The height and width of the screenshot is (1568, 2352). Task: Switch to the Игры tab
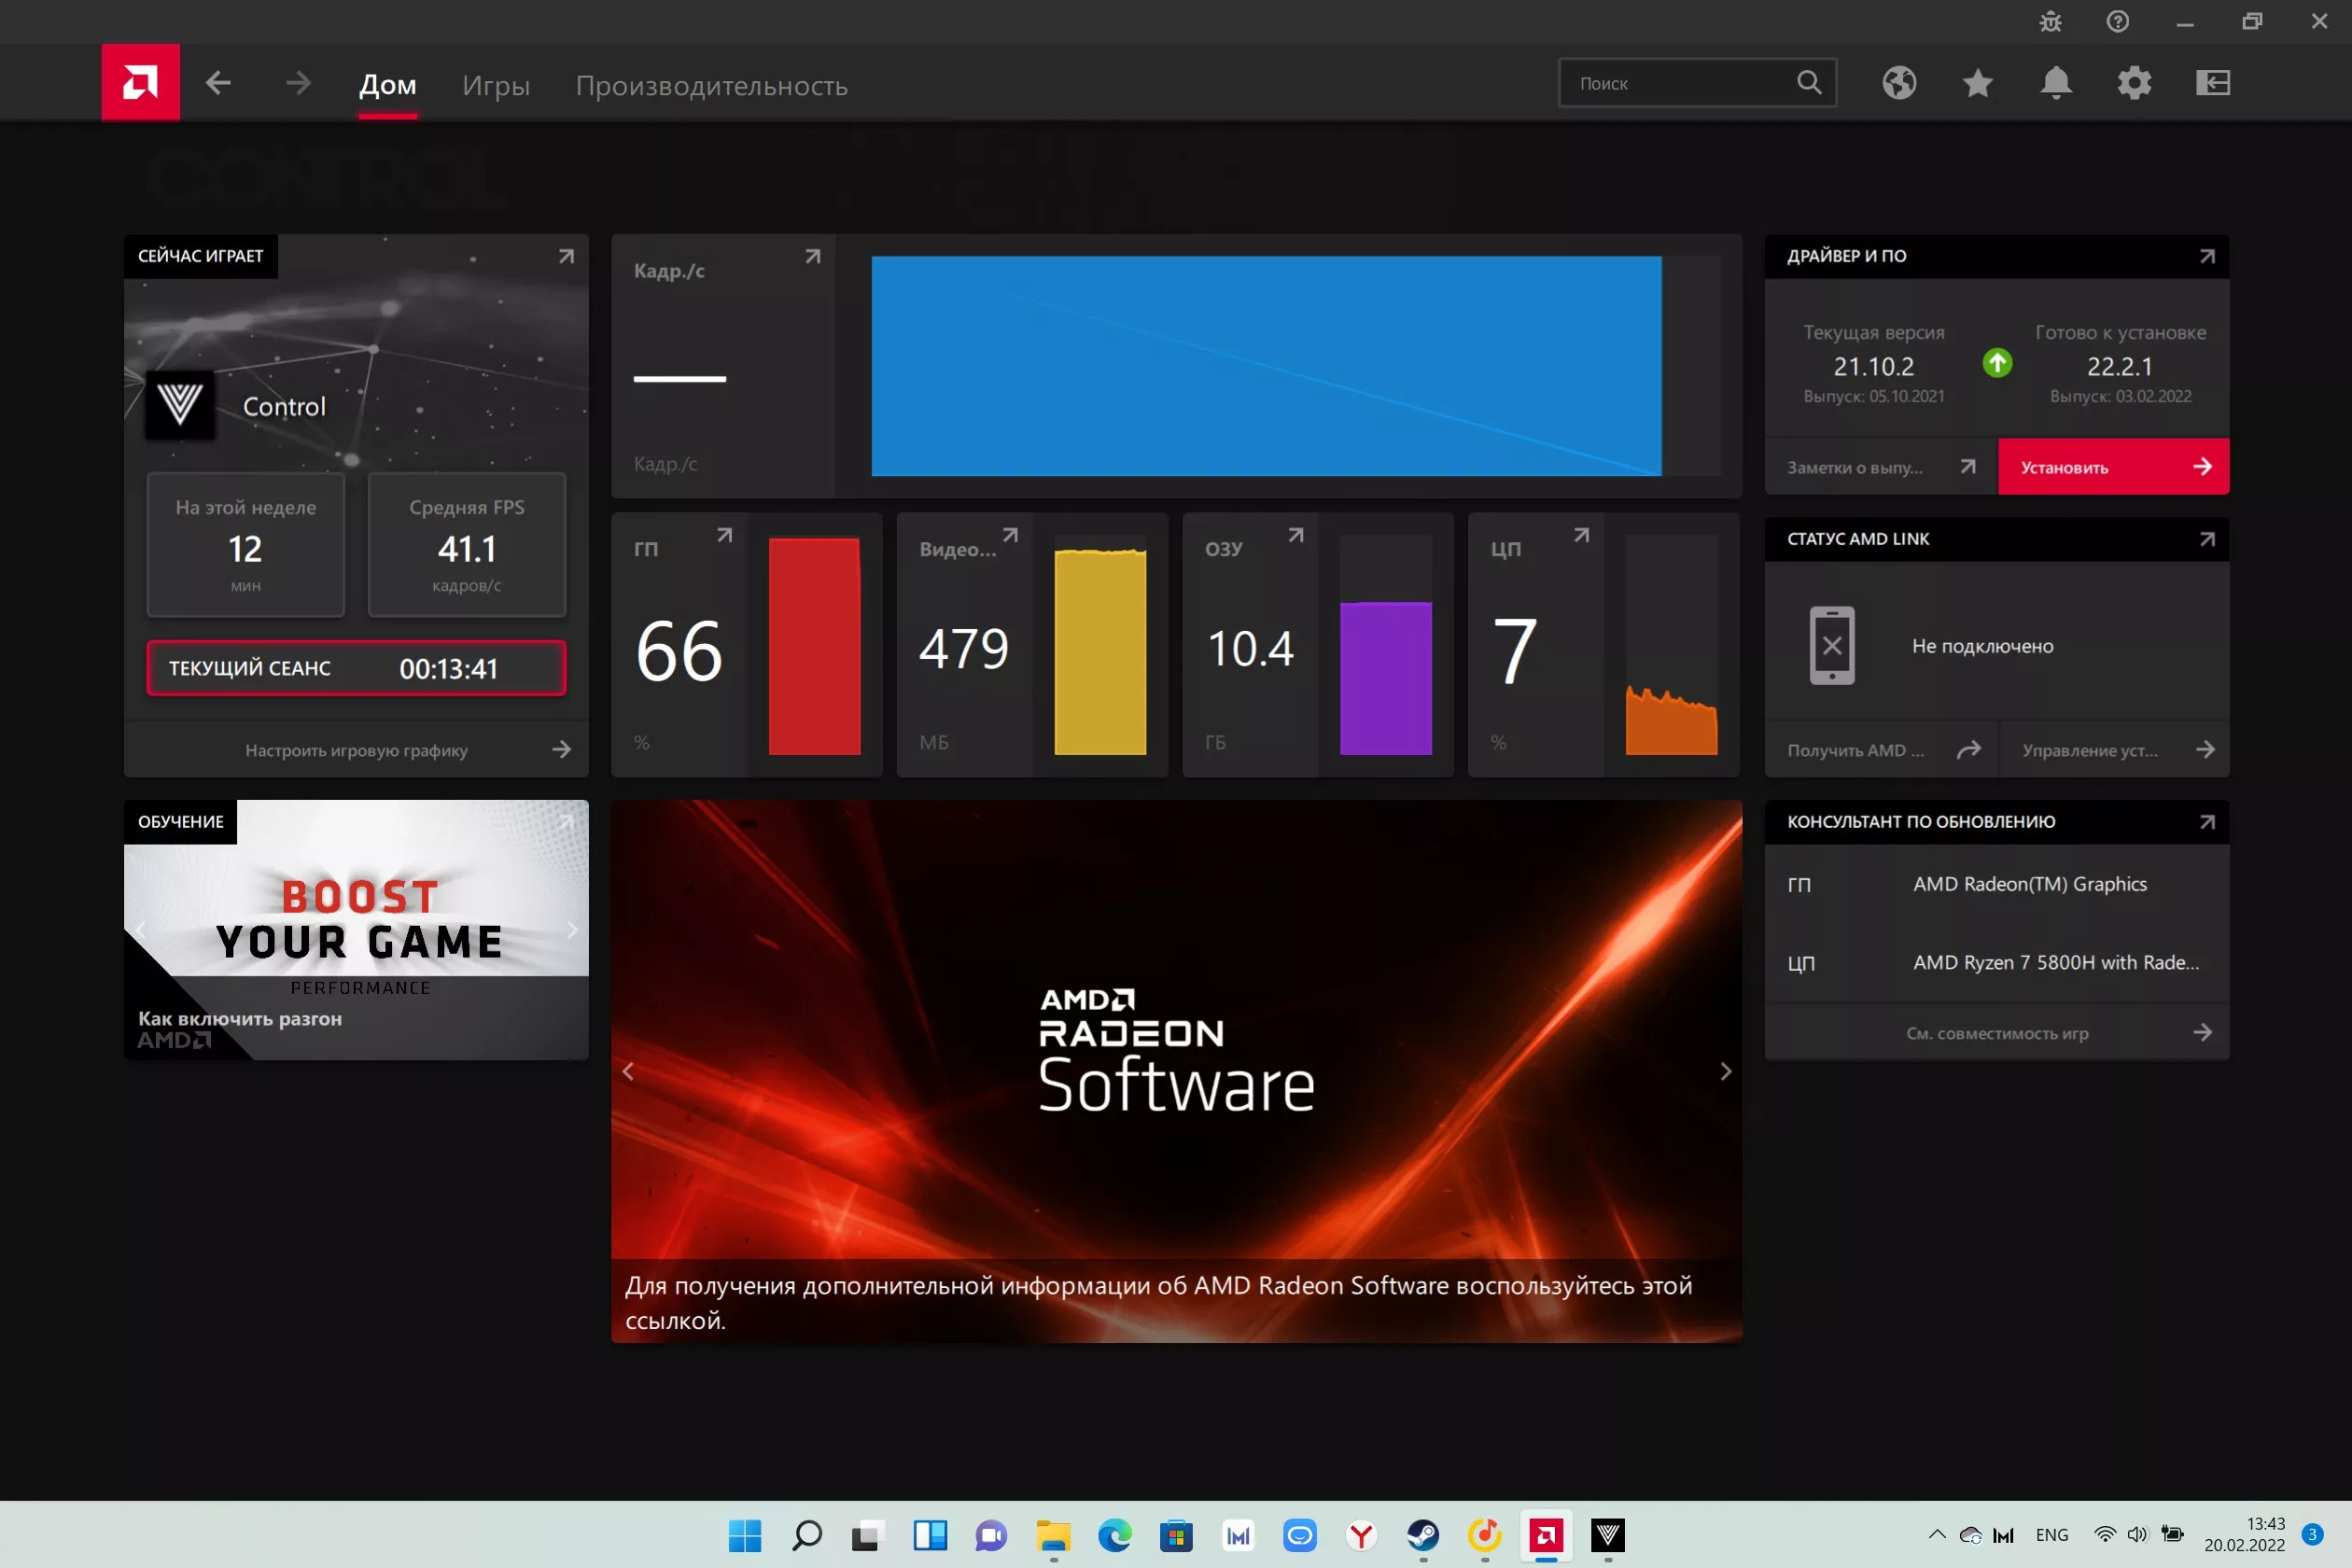pyautogui.click(x=496, y=85)
